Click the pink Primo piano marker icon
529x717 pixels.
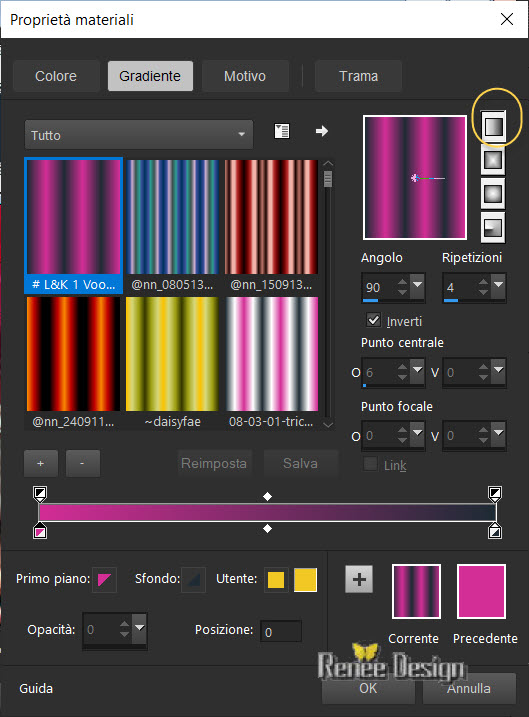104,580
